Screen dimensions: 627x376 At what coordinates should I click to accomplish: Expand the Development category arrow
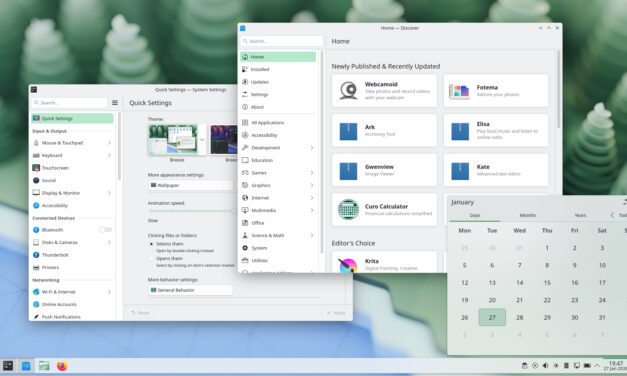[312, 148]
